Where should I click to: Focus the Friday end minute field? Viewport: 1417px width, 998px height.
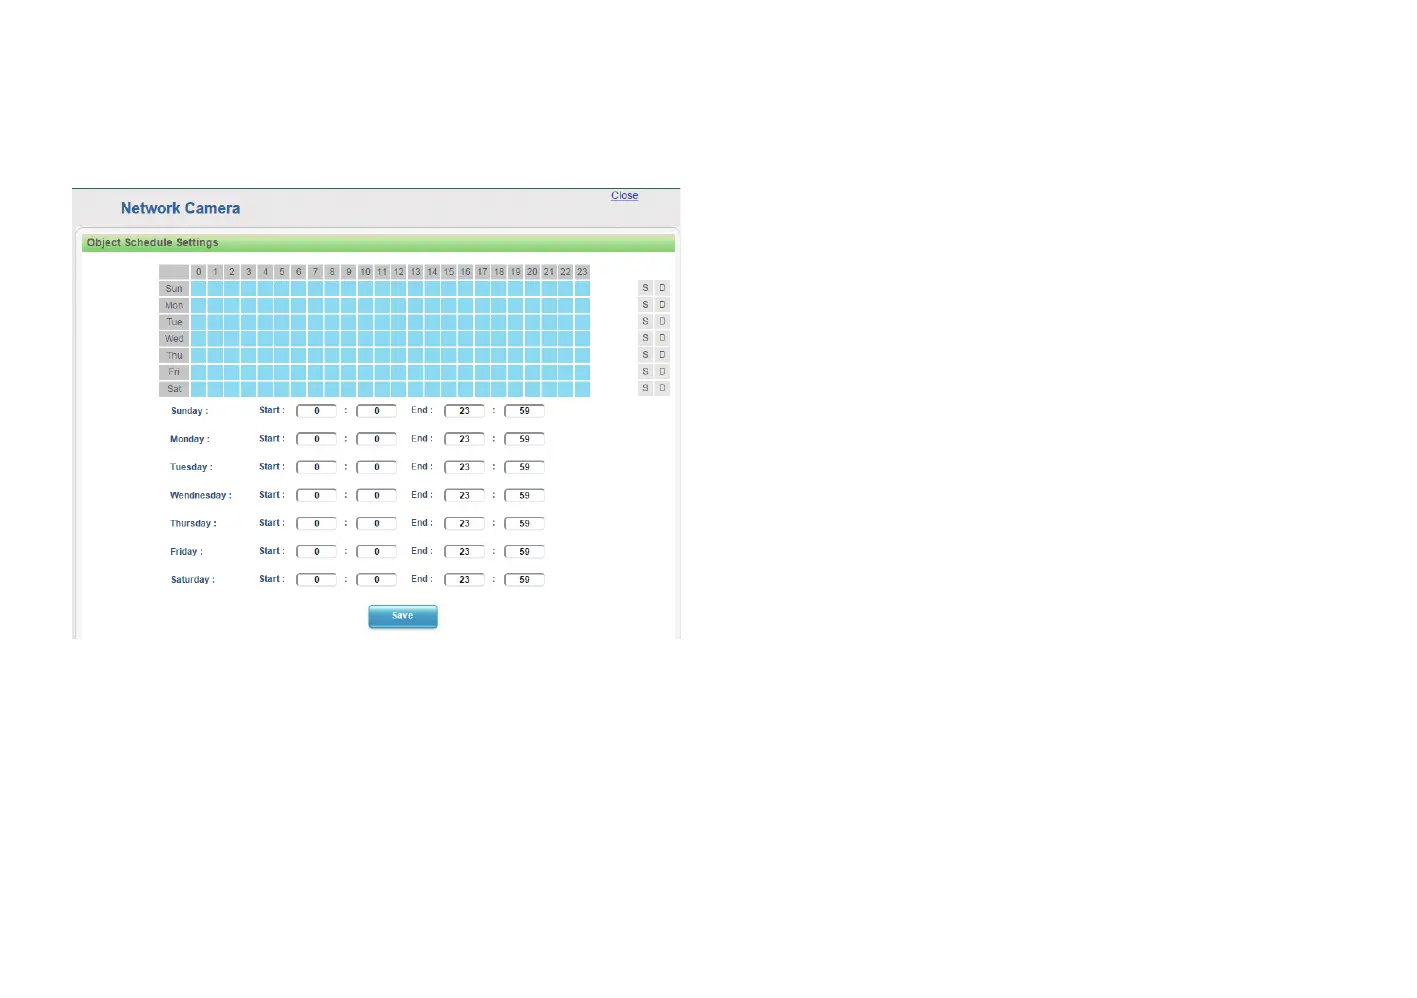(x=525, y=551)
